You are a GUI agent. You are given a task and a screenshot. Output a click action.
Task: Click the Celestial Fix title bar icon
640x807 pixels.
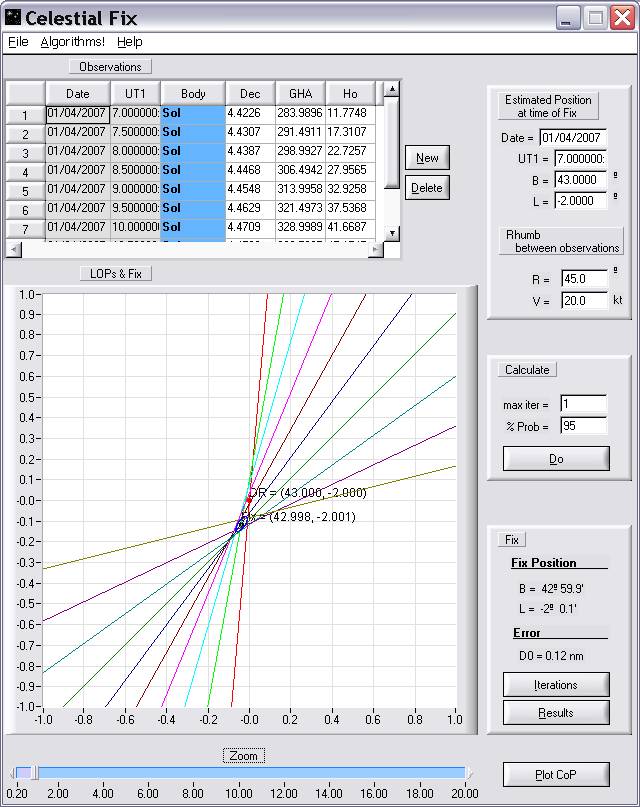tap(13, 18)
